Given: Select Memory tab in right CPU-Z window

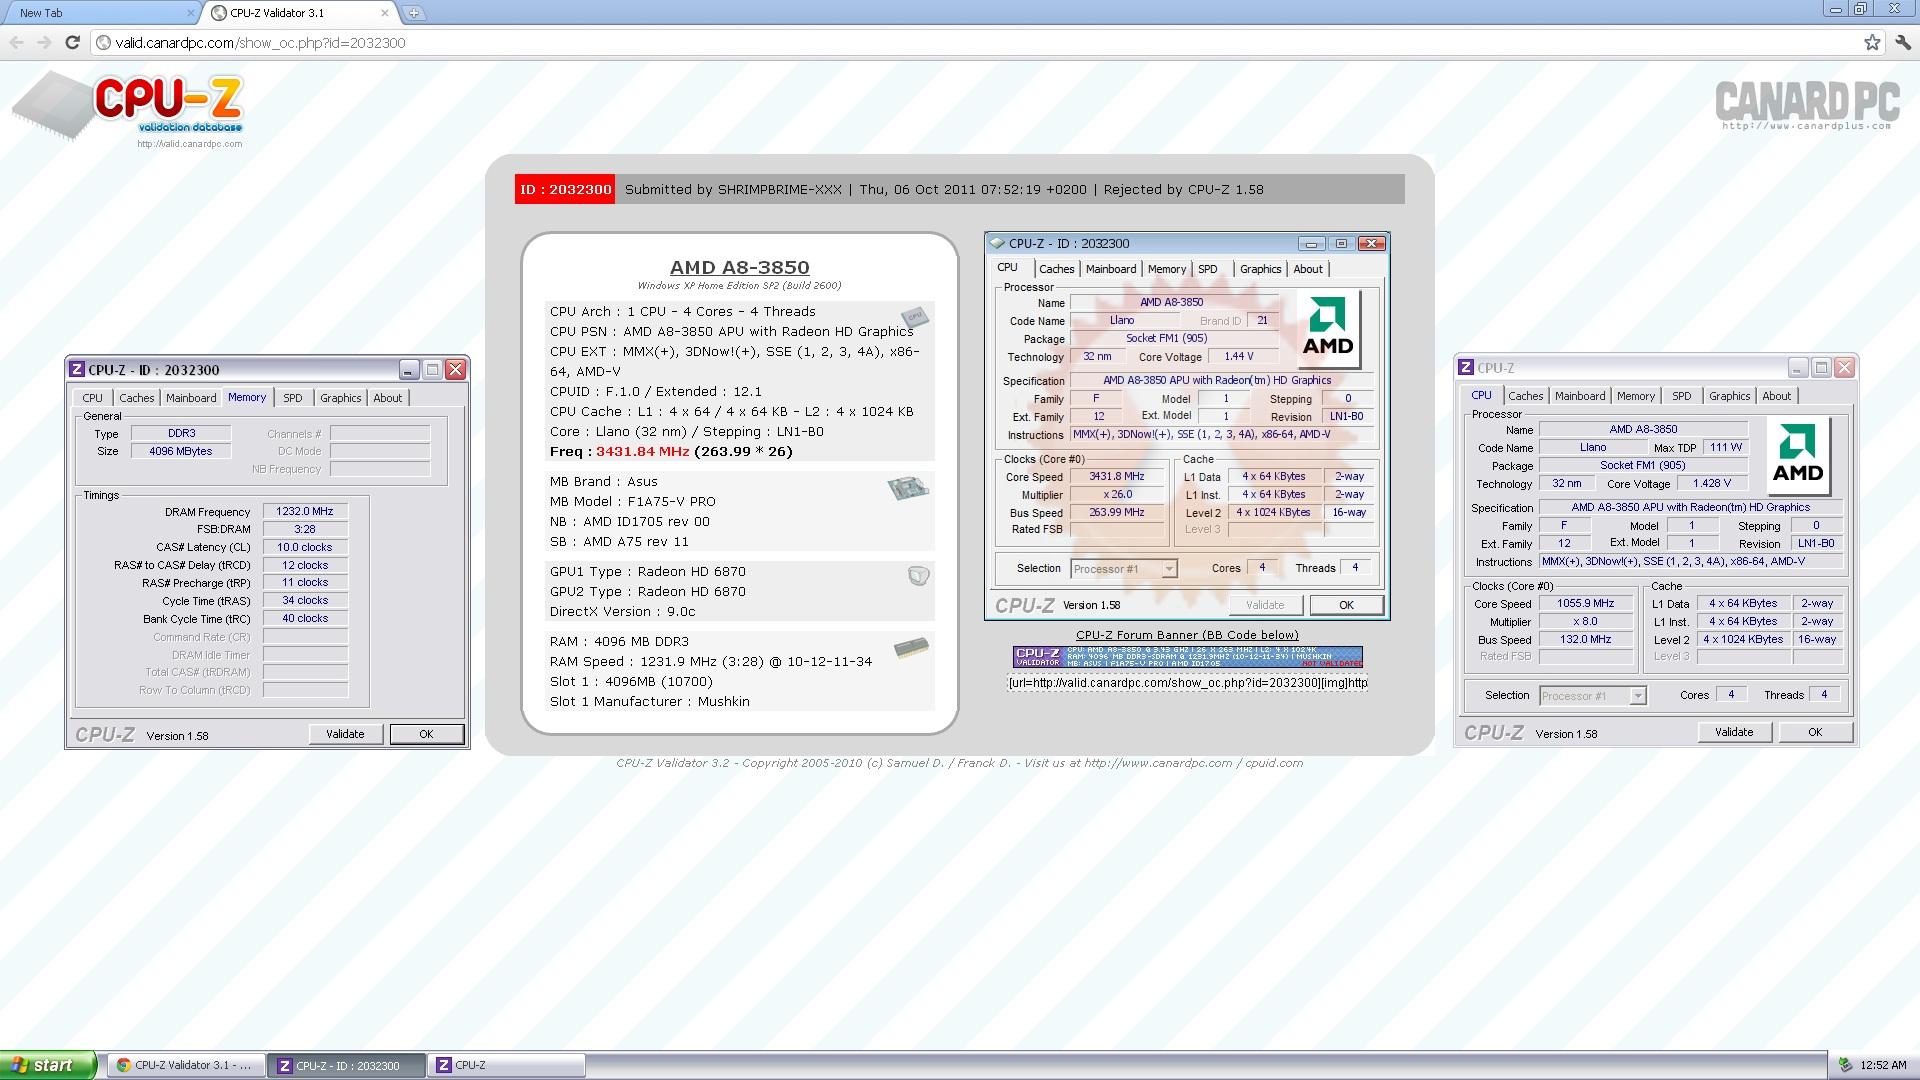Looking at the screenshot, I should 1636,396.
